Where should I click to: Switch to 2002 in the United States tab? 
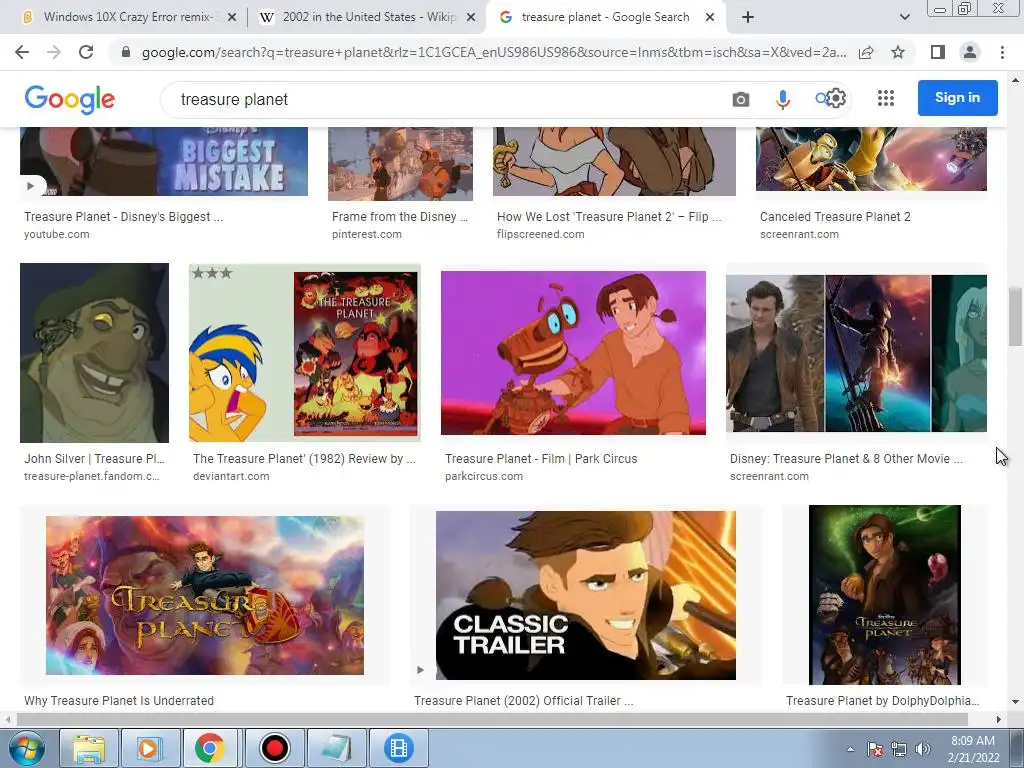coord(366,17)
